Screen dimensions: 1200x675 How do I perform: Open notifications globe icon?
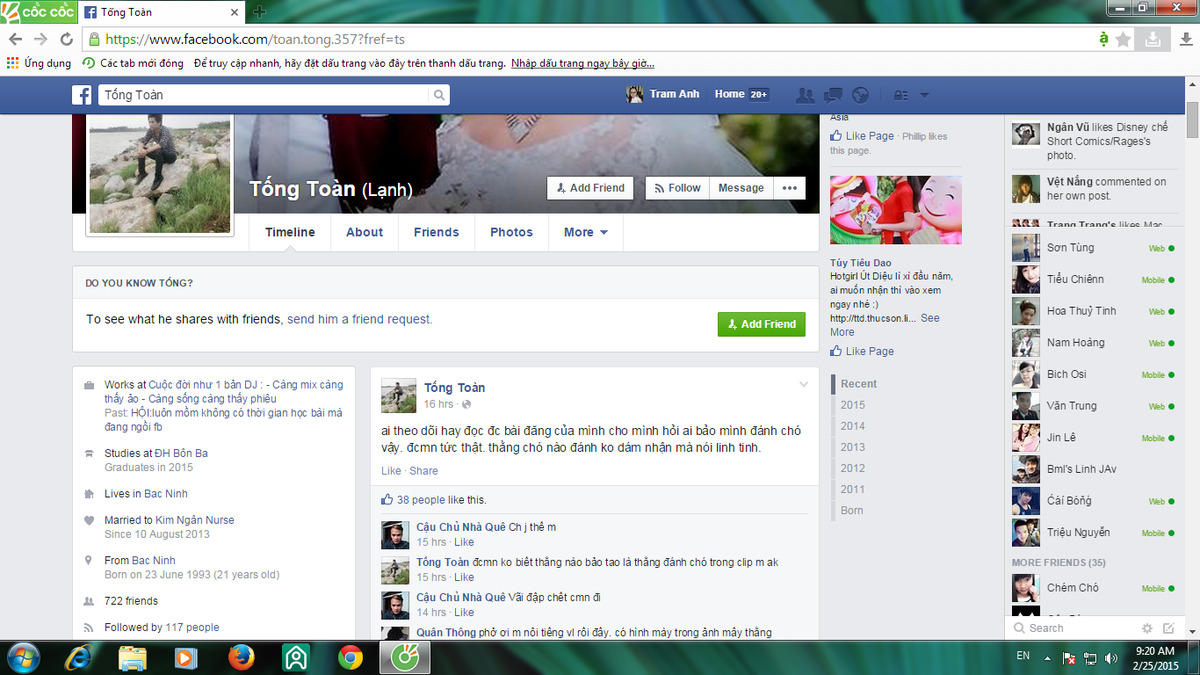click(x=860, y=95)
